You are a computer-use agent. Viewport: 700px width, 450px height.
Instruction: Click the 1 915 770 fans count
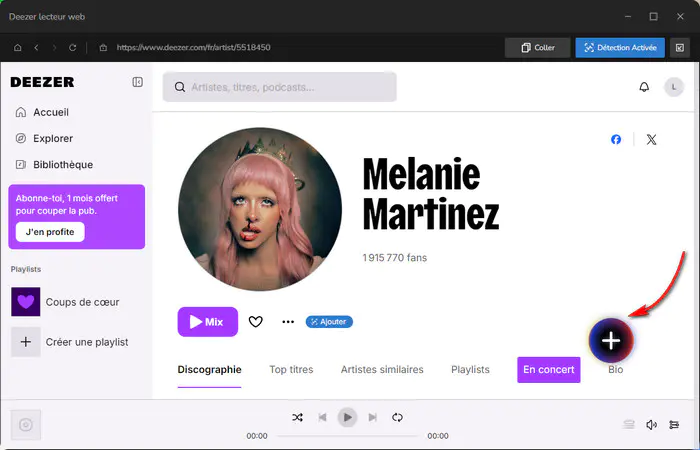[395, 258]
